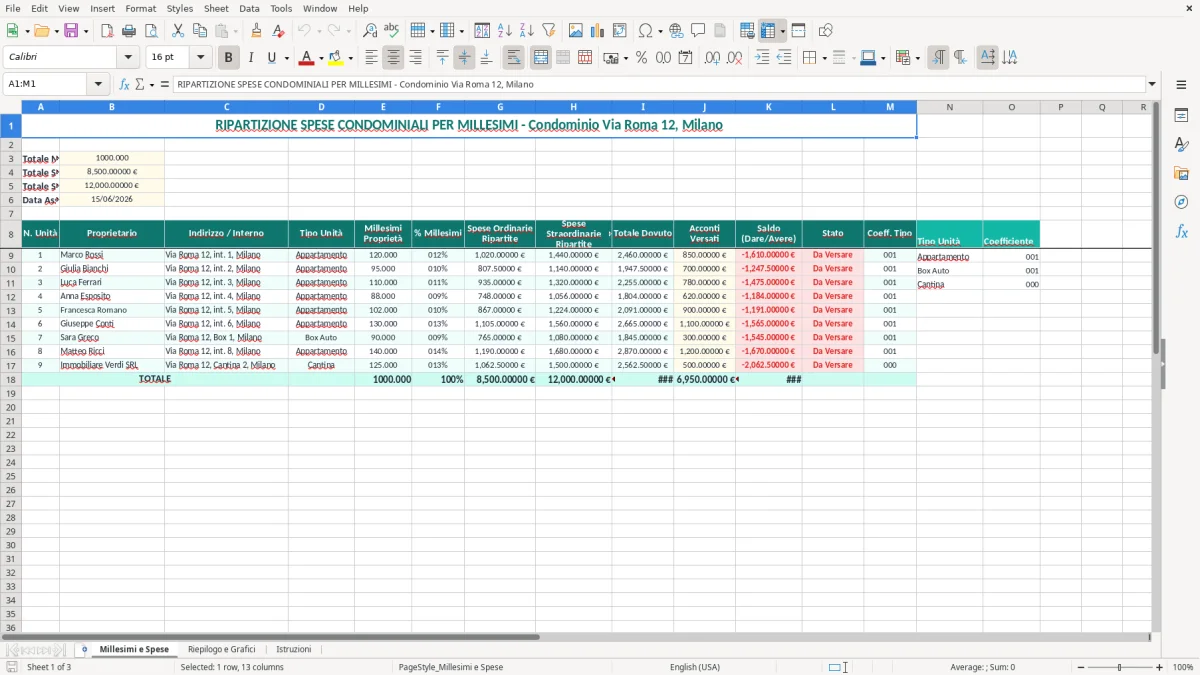The image size is (1200, 675).
Task: Open the Styles menu
Action: (180, 8)
